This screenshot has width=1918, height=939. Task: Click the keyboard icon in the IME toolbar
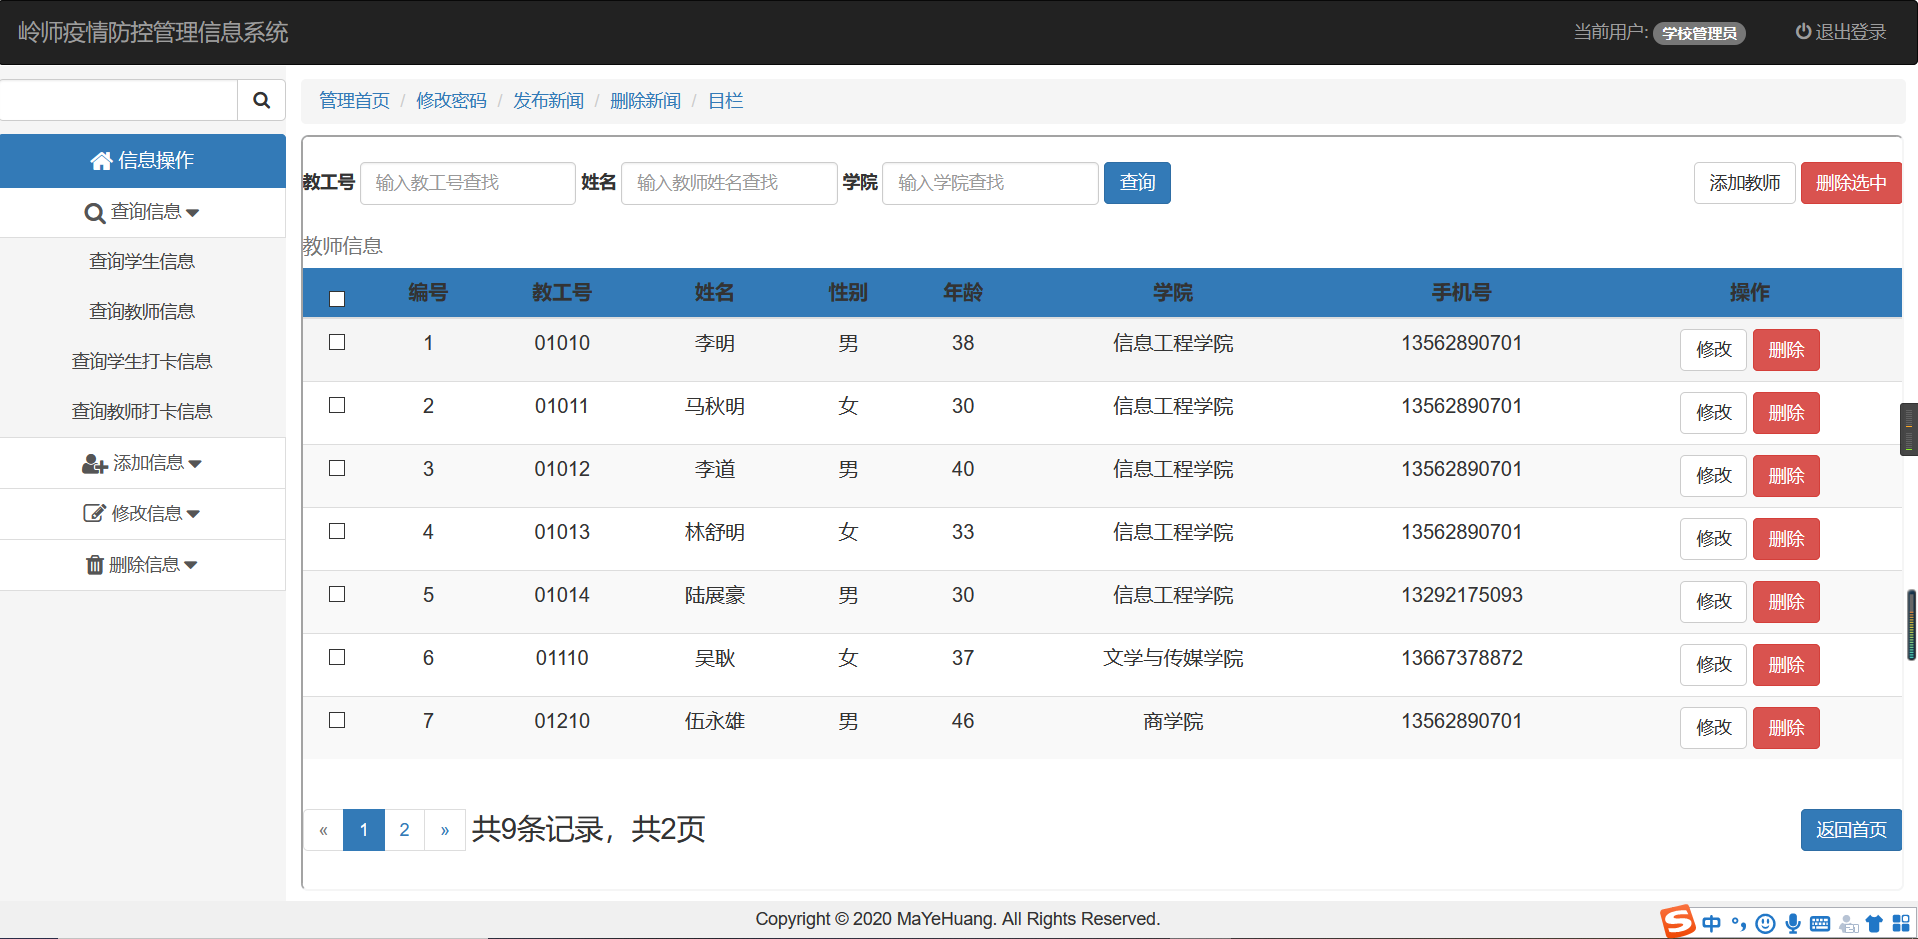[1820, 924]
